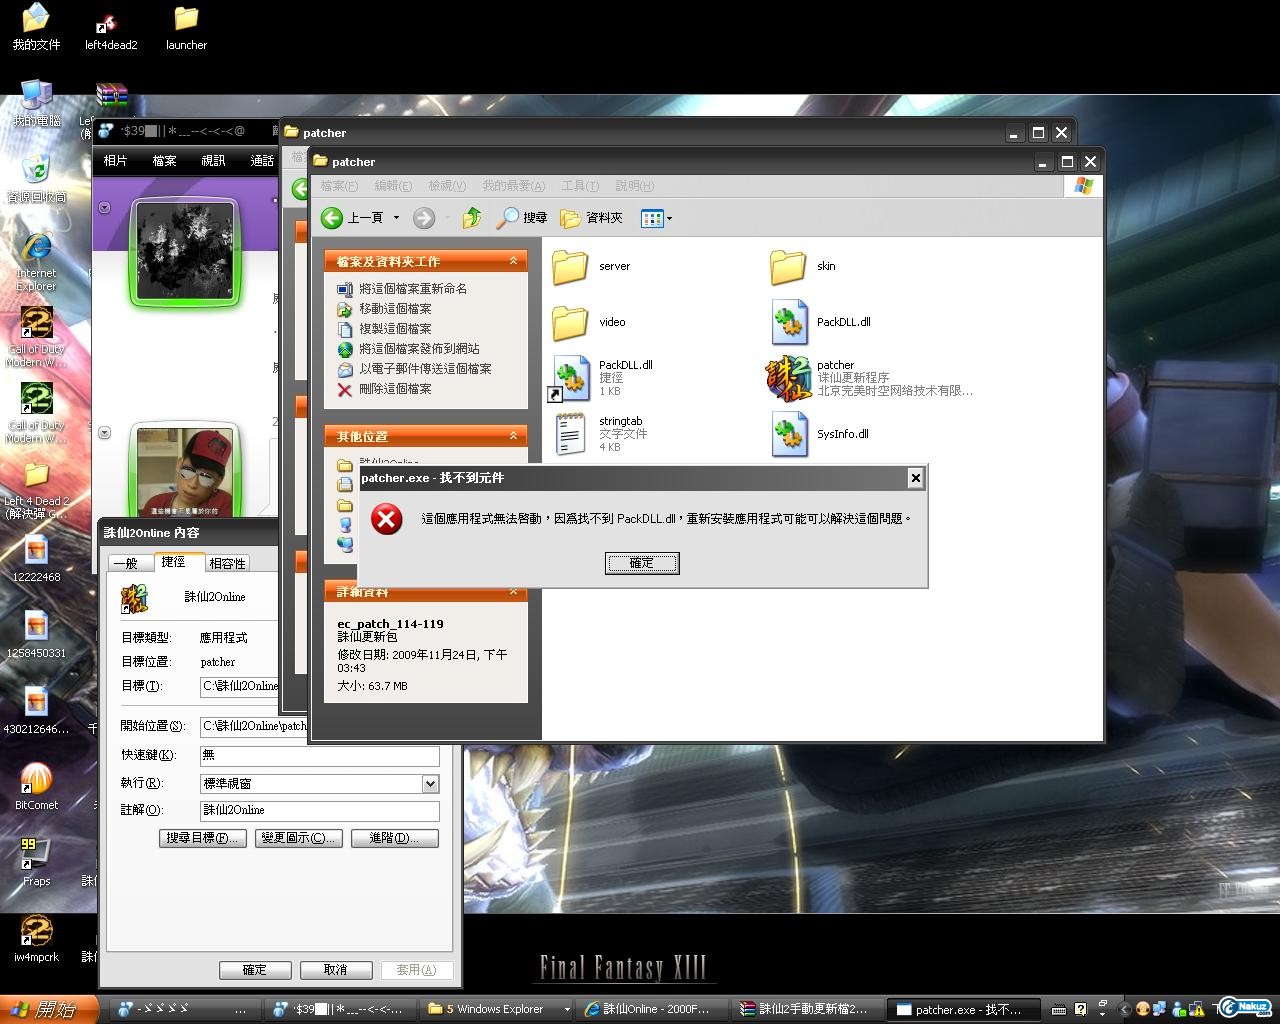Collapse the 檔案及資料夾工作 panel
Viewport: 1280px width, 1024px height.
513,261
